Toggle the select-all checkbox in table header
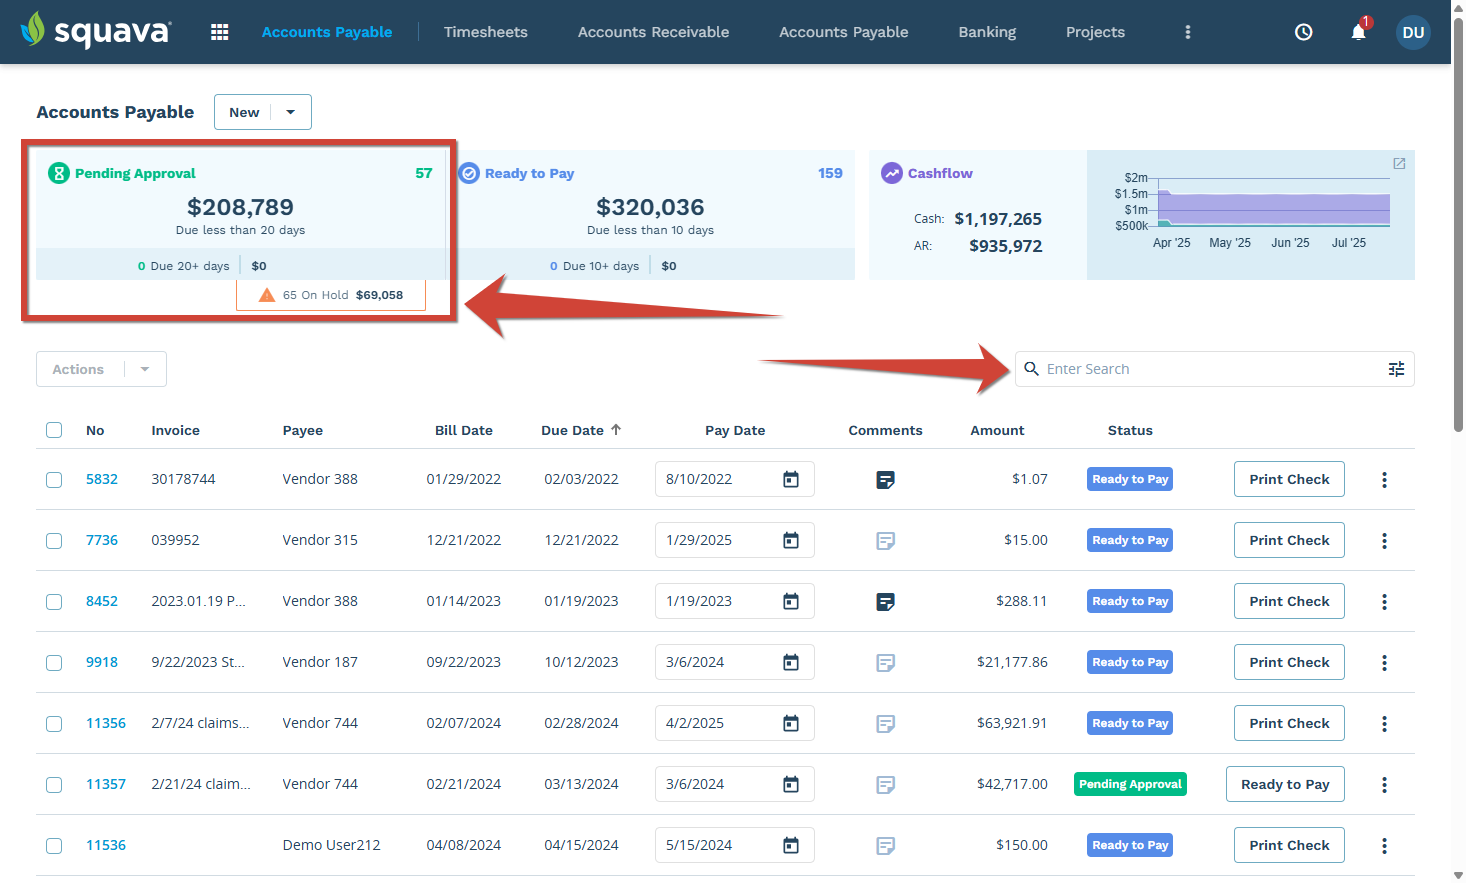1466x883 pixels. point(54,430)
